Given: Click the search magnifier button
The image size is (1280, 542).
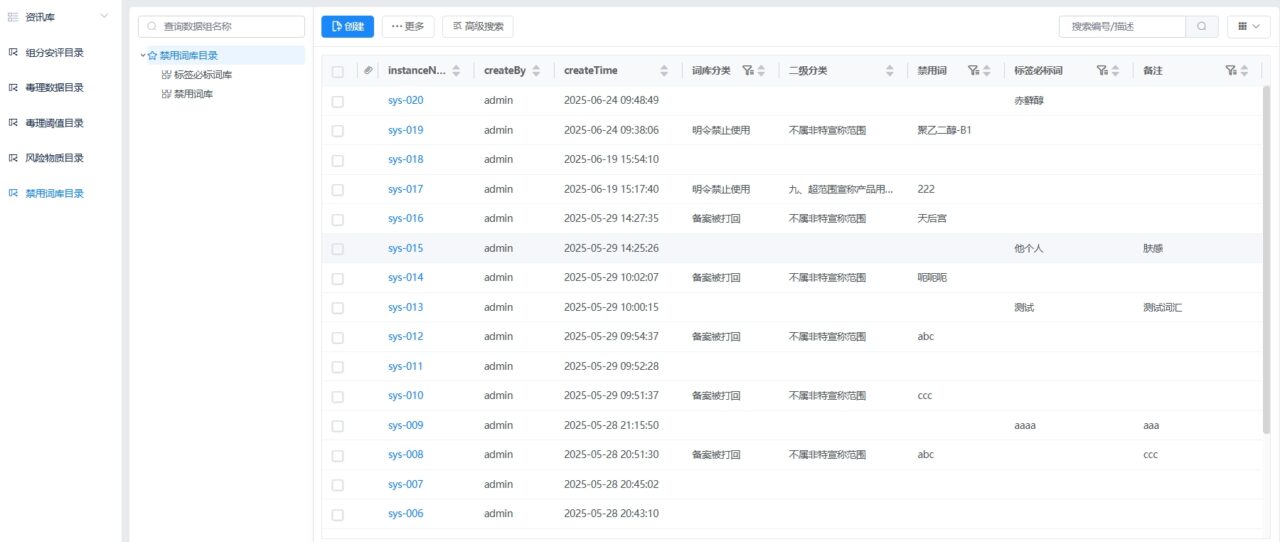Looking at the screenshot, I should [x=1202, y=27].
